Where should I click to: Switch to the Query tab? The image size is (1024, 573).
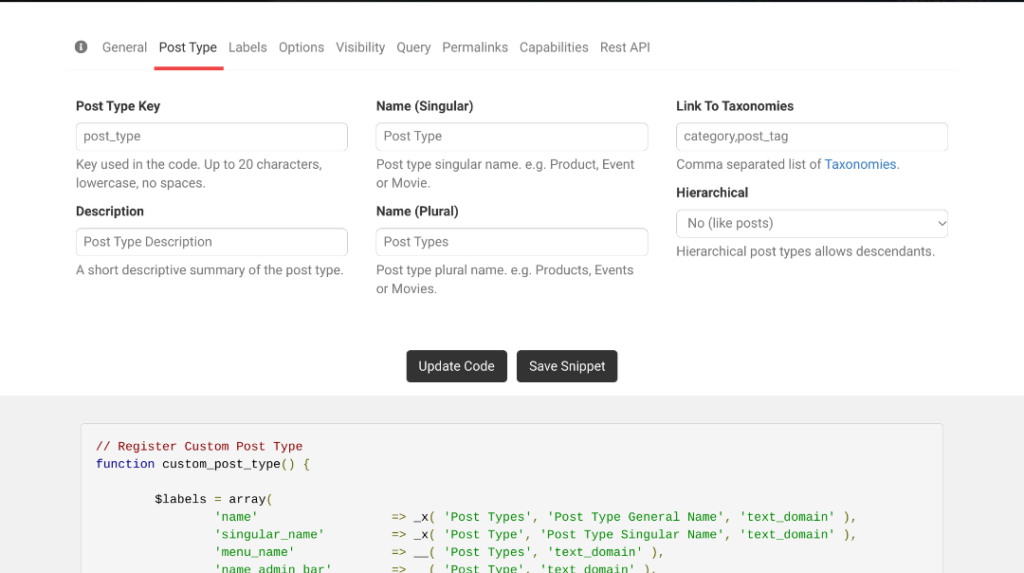click(x=413, y=47)
